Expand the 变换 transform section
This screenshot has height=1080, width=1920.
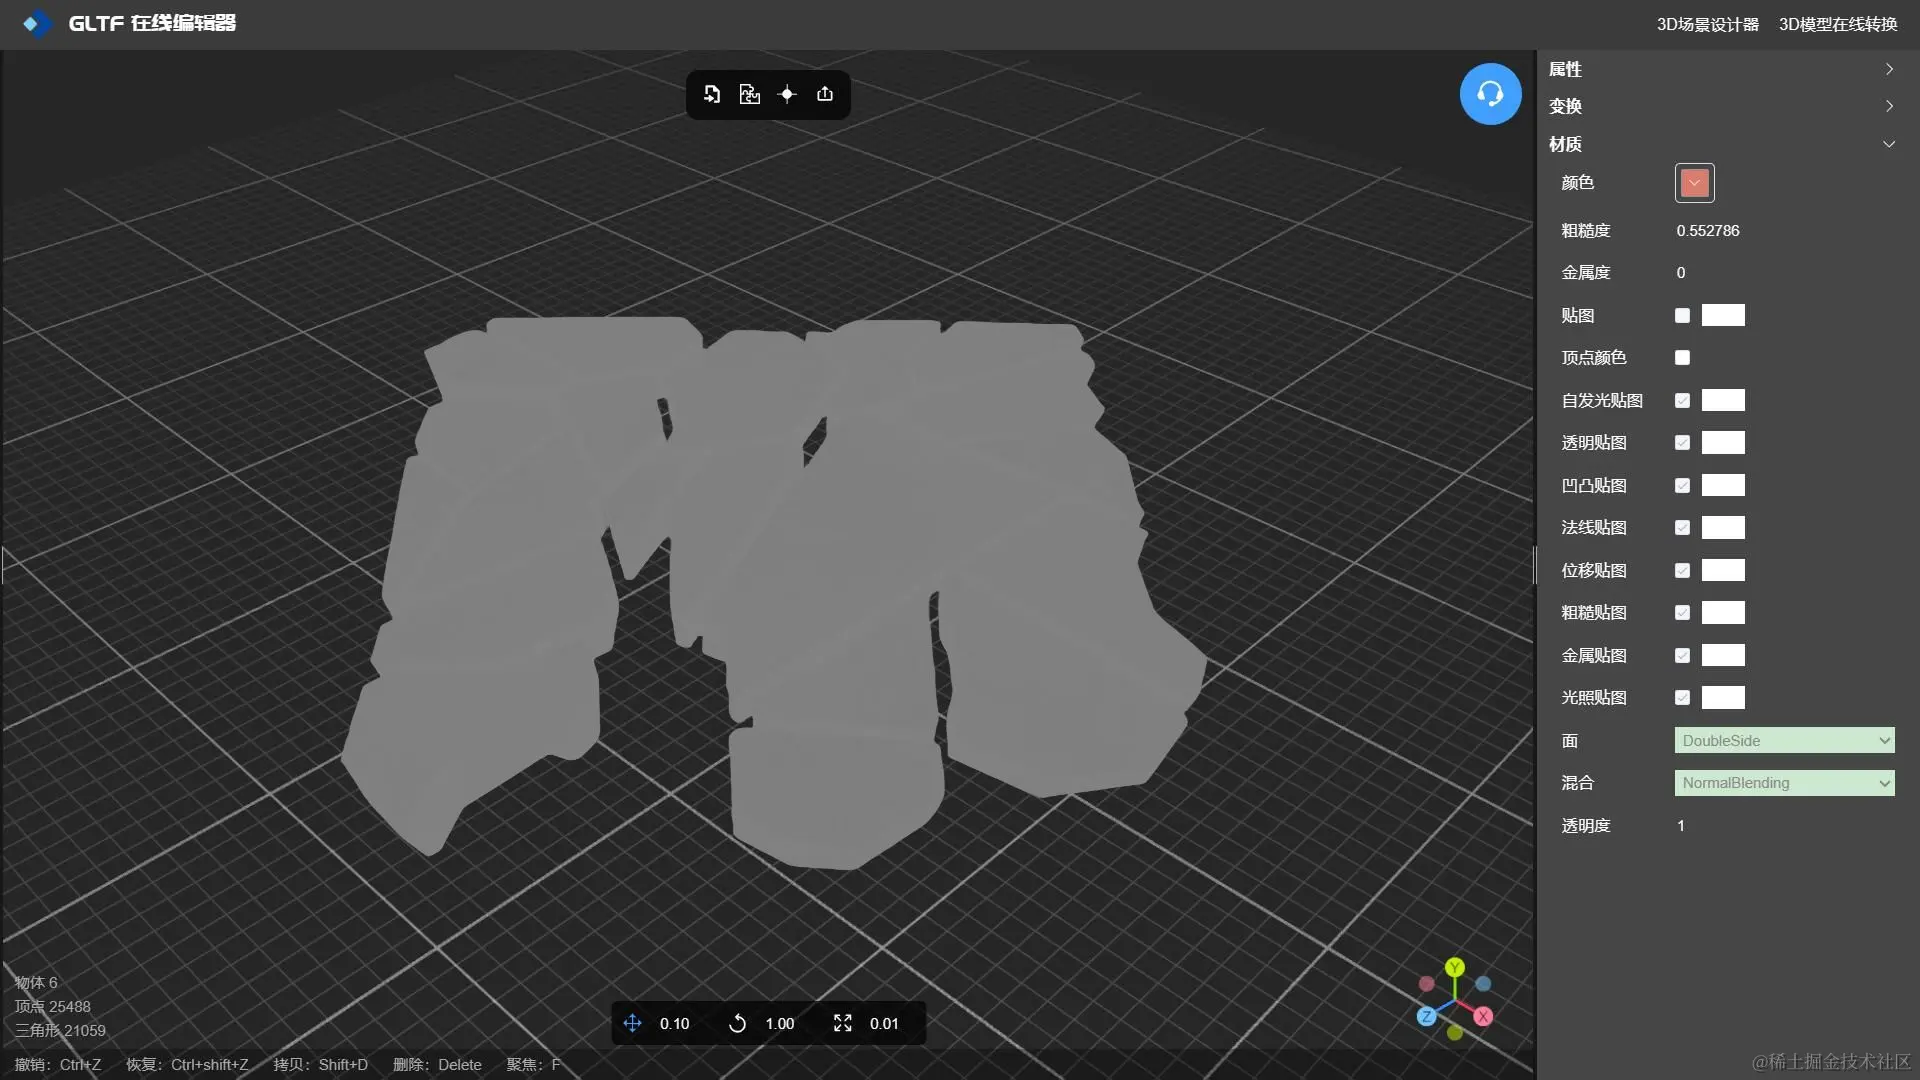click(x=1722, y=106)
